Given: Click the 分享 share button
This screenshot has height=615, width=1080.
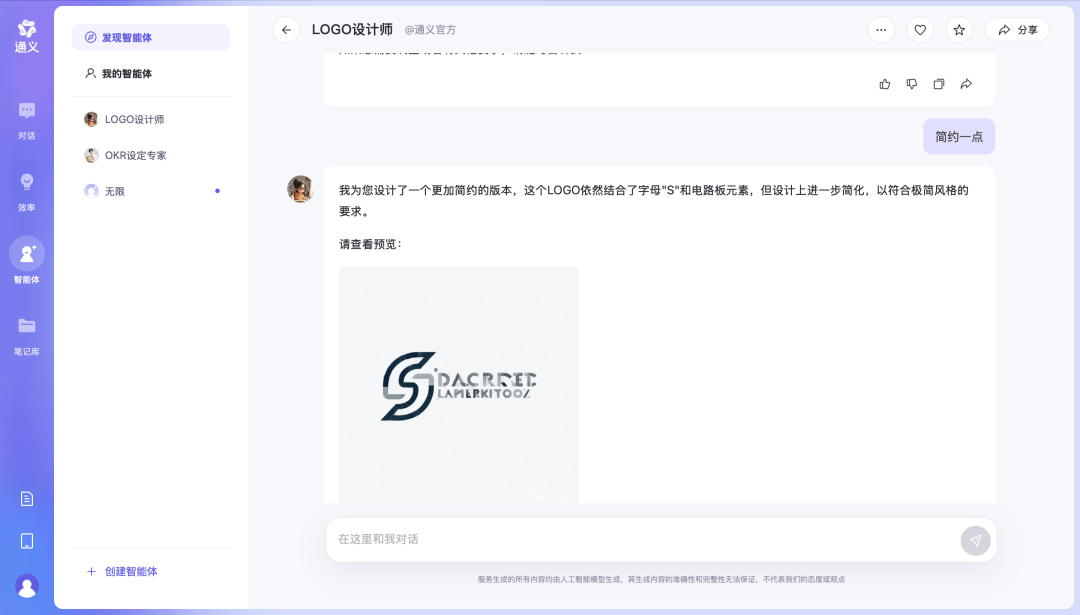Looking at the screenshot, I should pos(1017,30).
